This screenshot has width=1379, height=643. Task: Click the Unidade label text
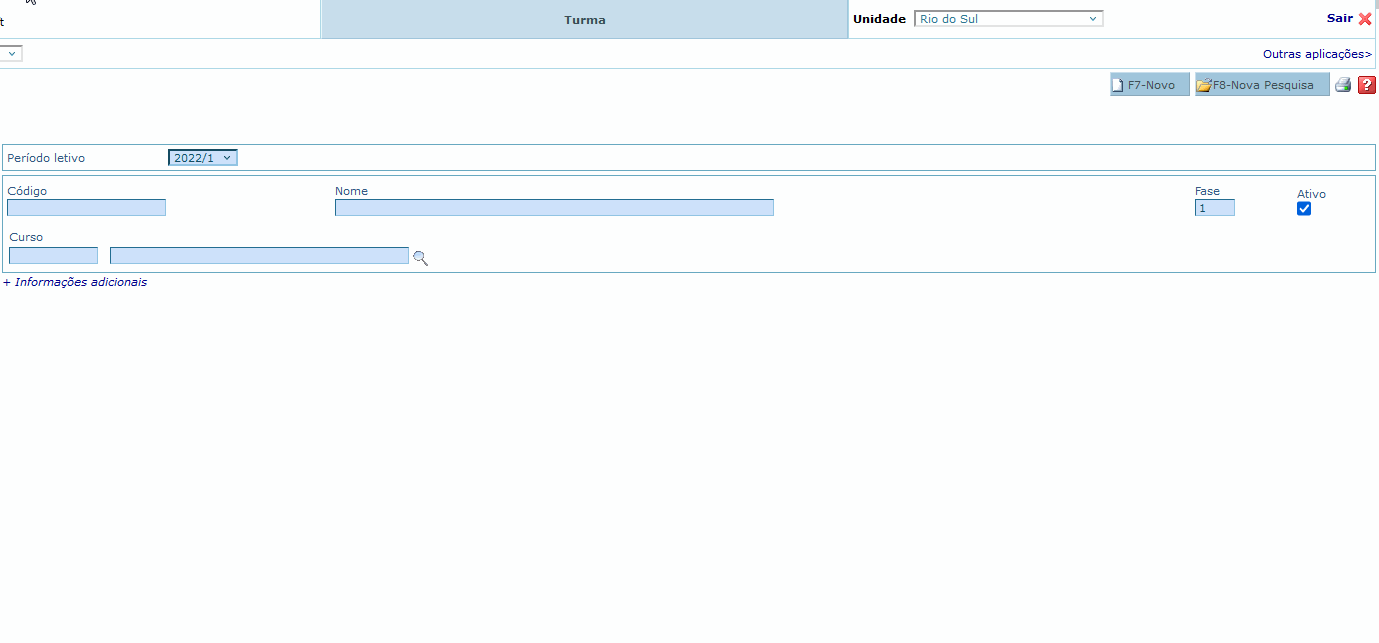879,19
